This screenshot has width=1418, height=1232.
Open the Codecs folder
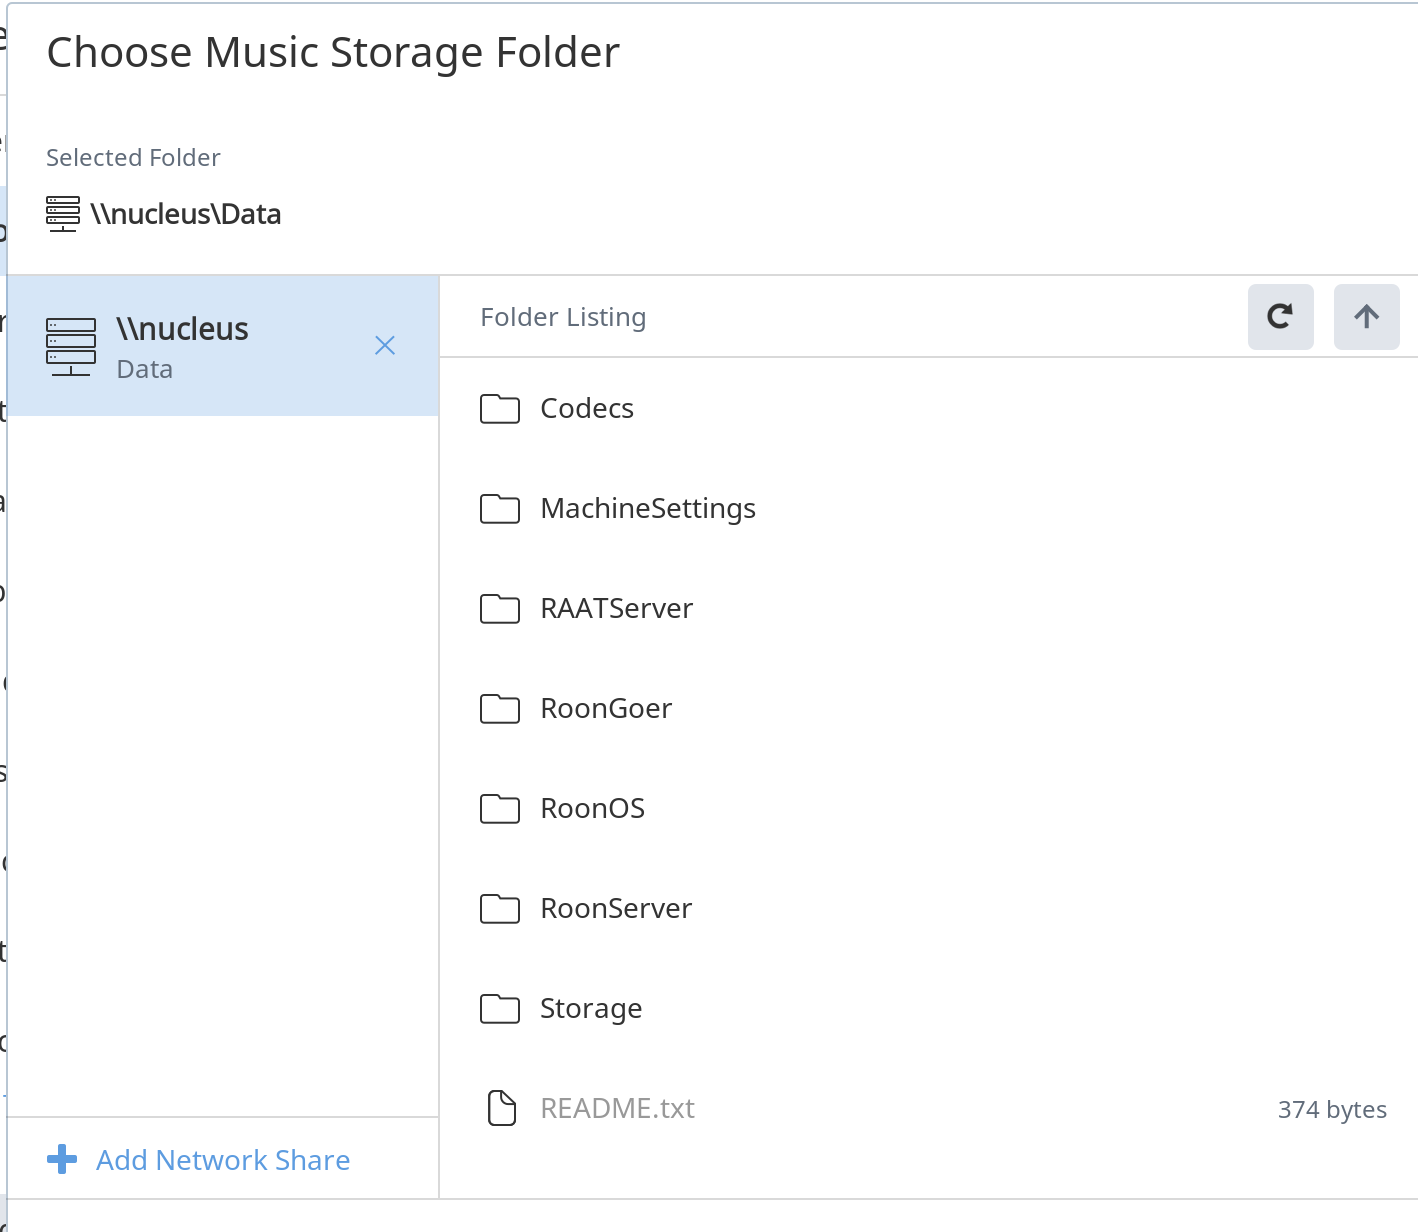587,409
